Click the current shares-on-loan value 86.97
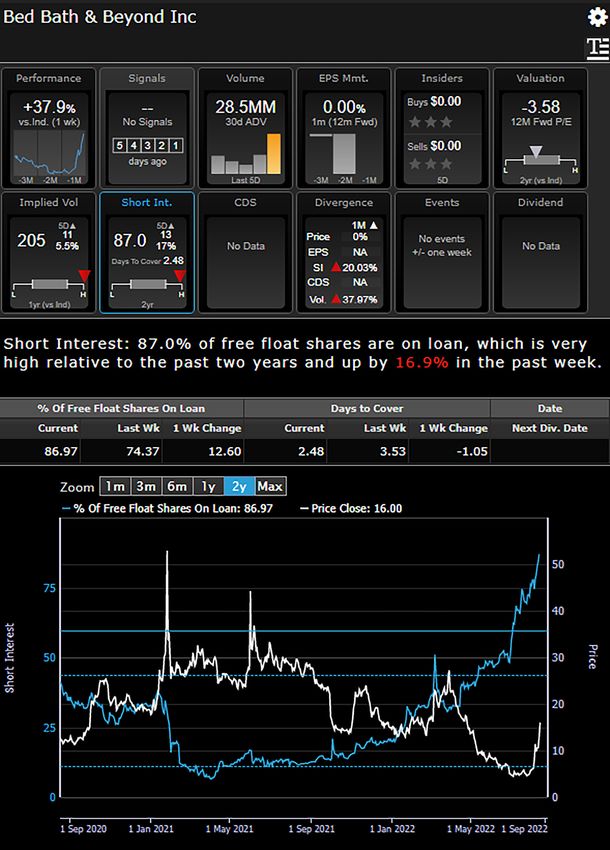The height and width of the screenshot is (850, 610). [61, 451]
